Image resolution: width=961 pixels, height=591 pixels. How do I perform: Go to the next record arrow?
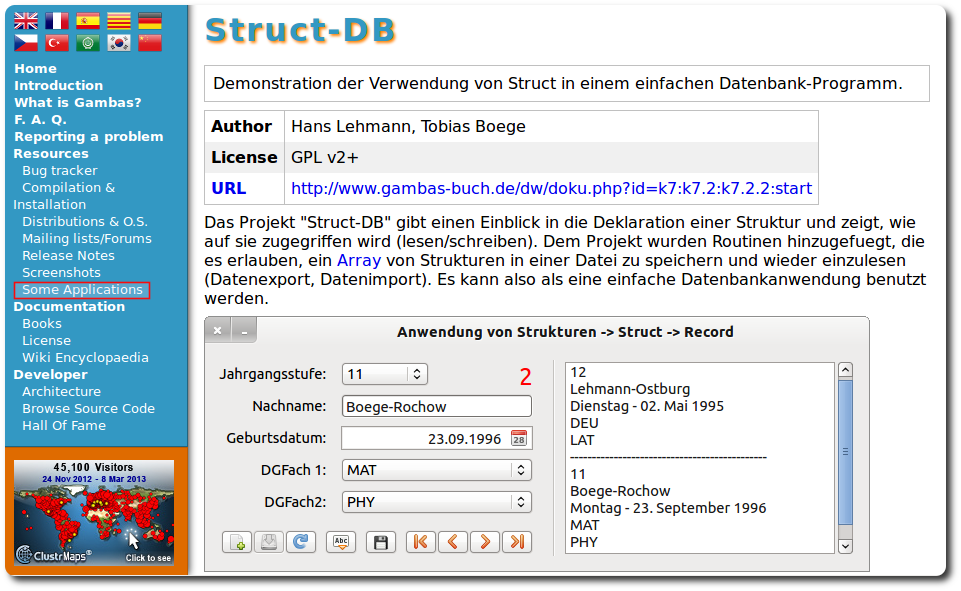(485, 542)
